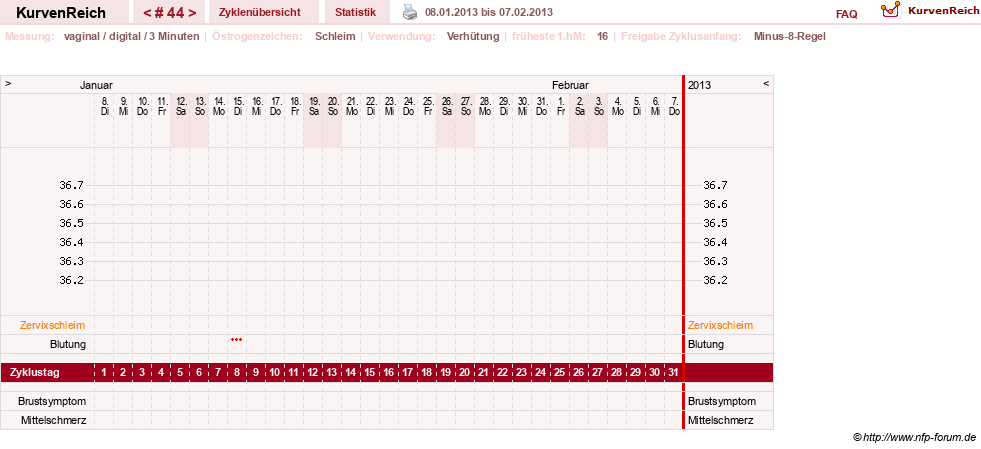Click the Februar month label
The width and height of the screenshot is (981, 449).
click(570, 85)
